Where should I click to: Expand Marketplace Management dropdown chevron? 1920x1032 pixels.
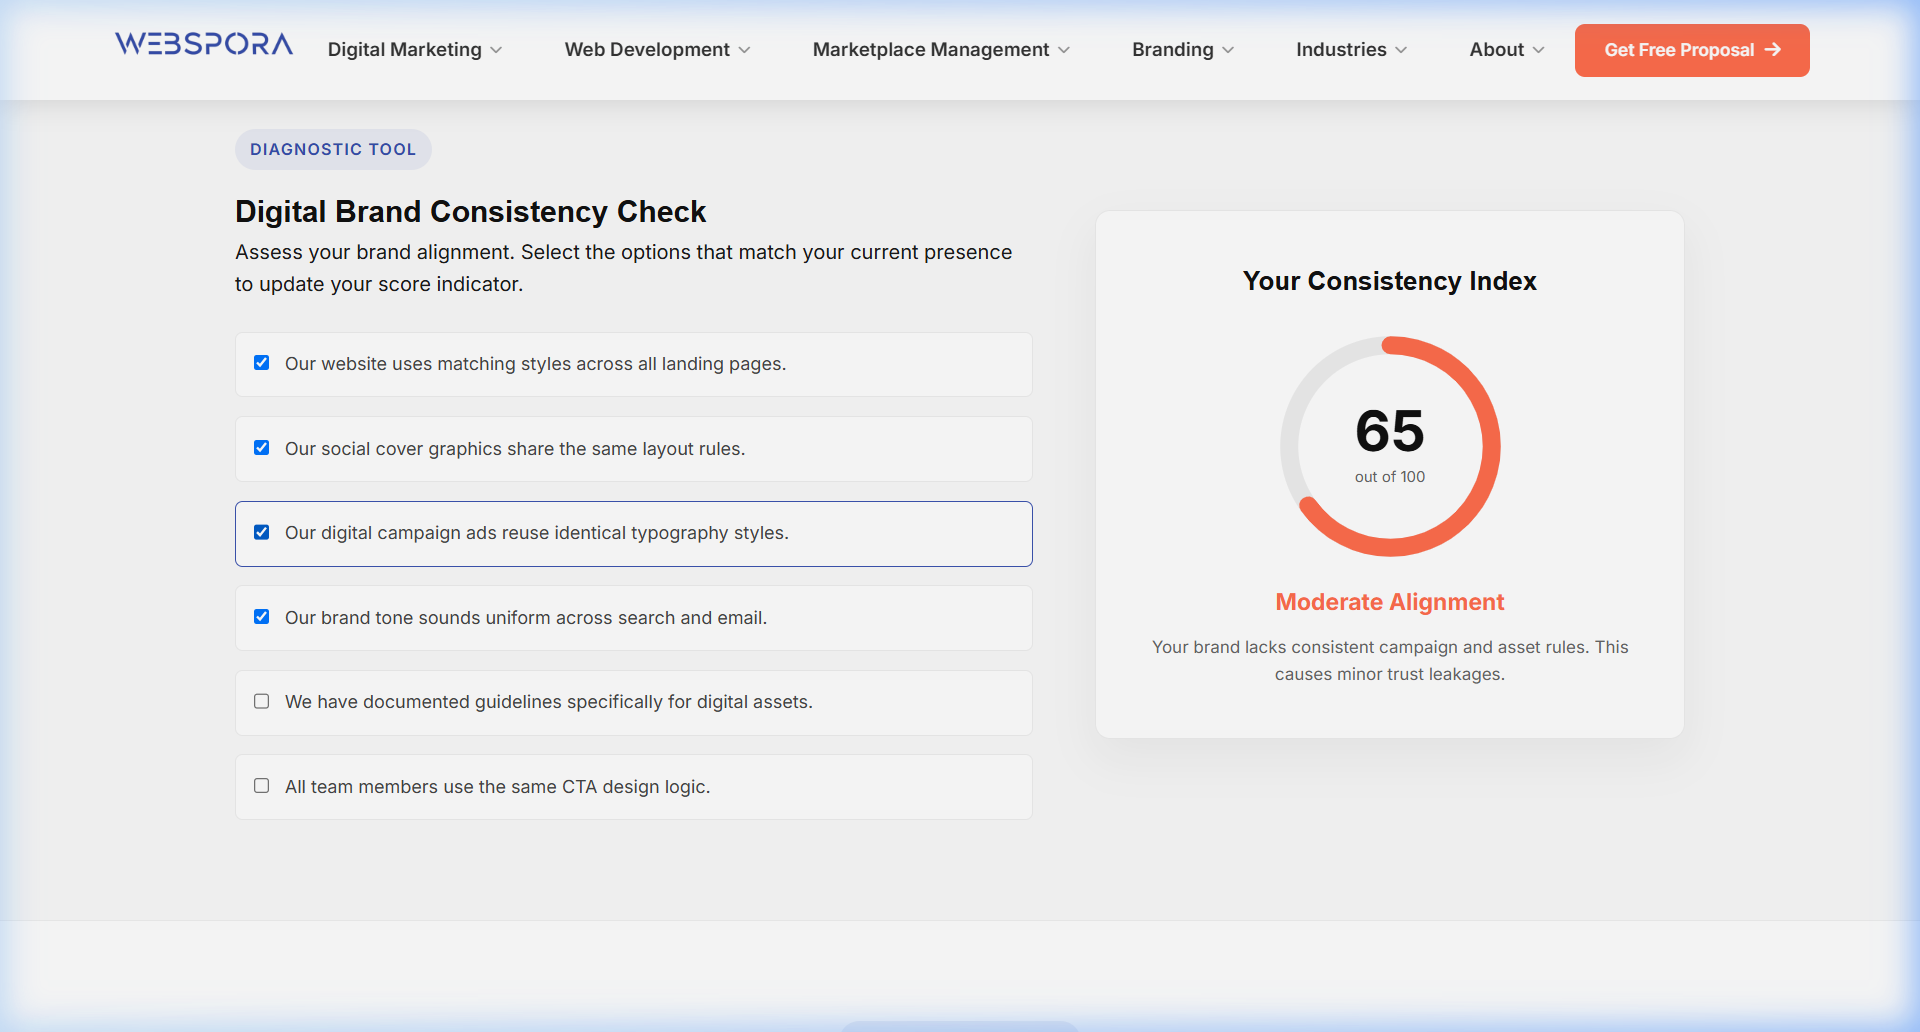coord(1064,50)
